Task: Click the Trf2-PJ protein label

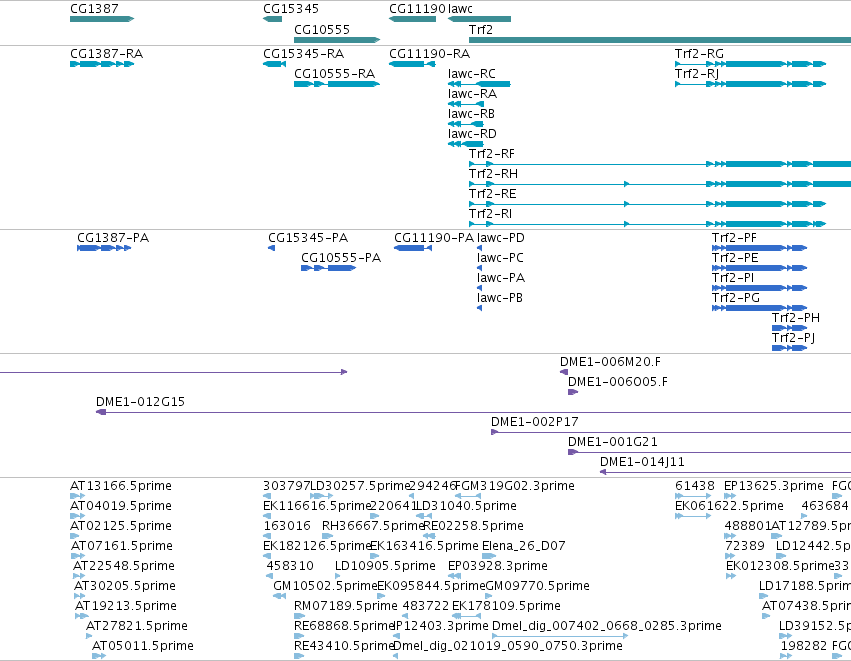Action: tap(793, 339)
